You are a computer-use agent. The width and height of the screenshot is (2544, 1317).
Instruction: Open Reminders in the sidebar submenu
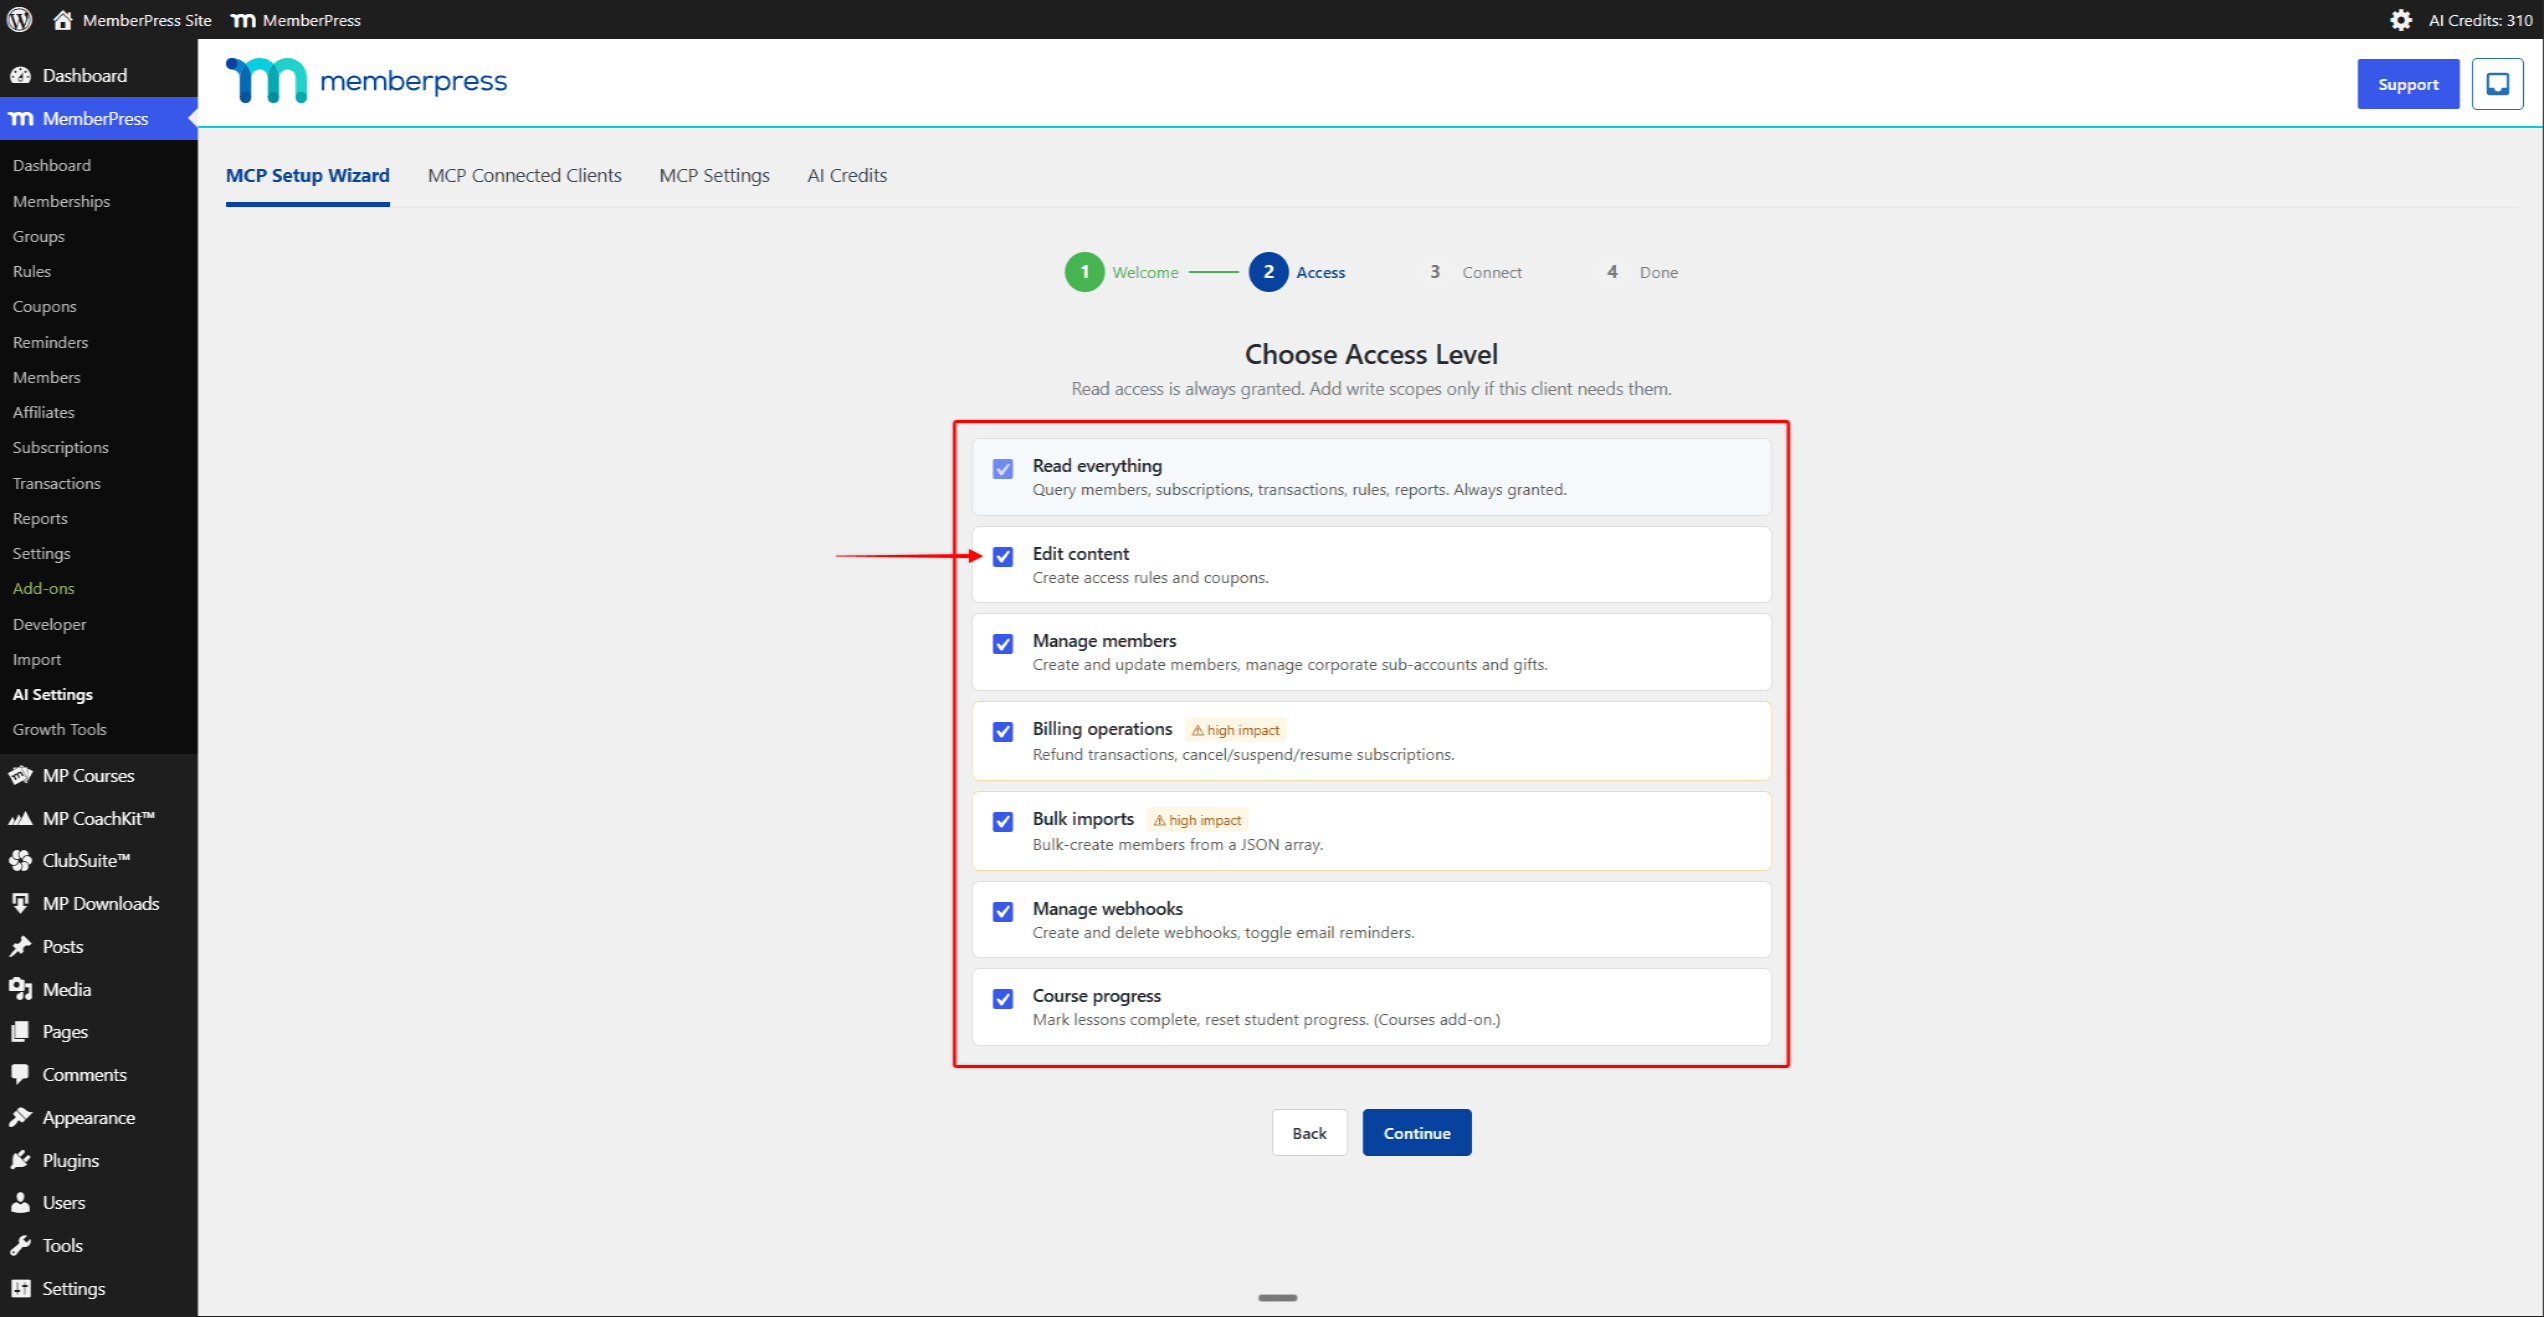(x=50, y=342)
